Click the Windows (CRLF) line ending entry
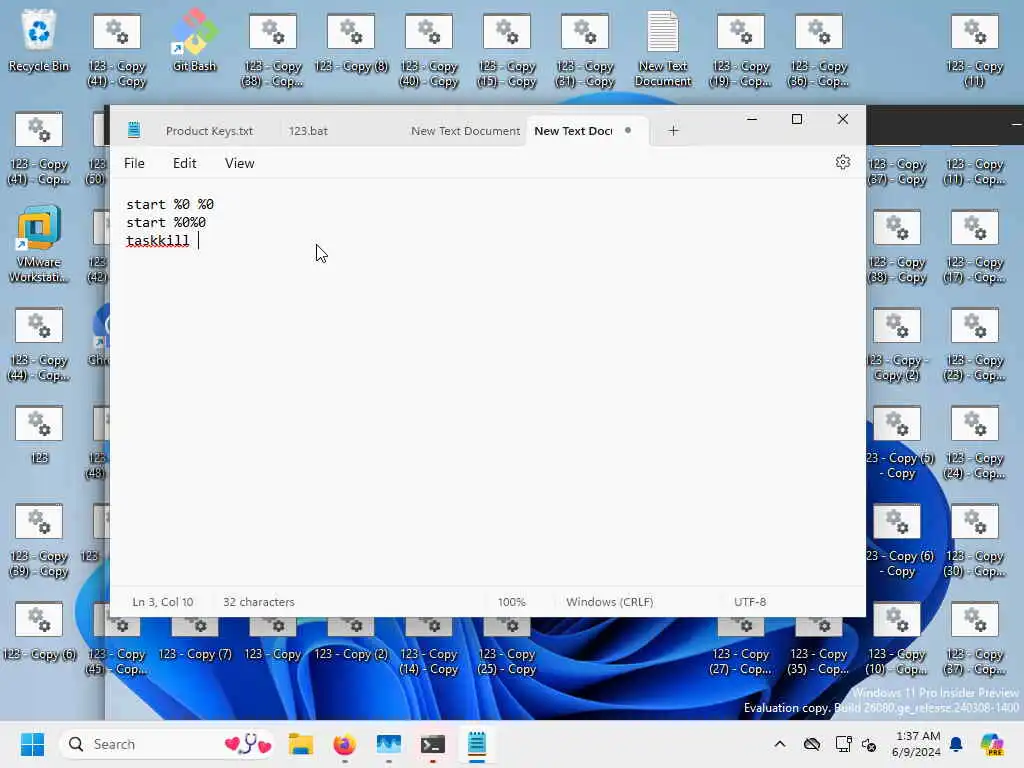 tap(609, 602)
